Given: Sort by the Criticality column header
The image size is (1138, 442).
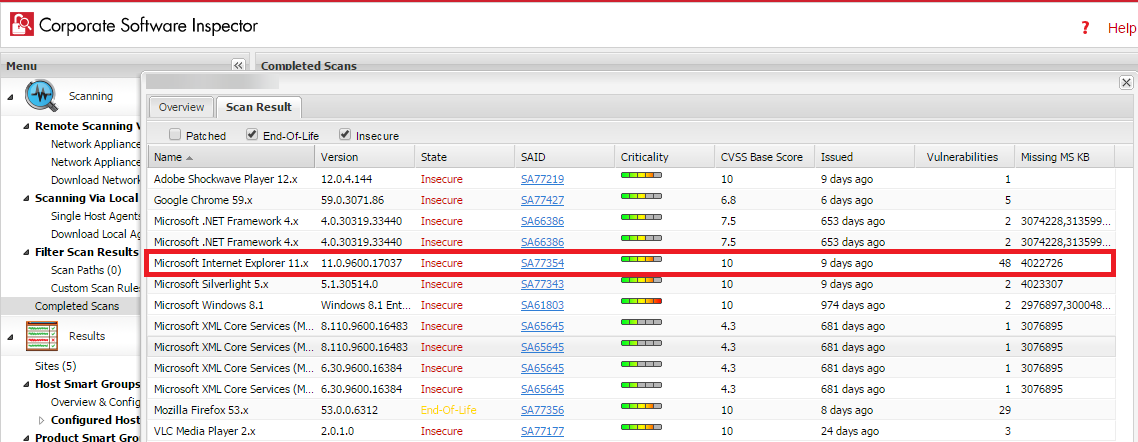Looking at the screenshot, I should [665, 157].
